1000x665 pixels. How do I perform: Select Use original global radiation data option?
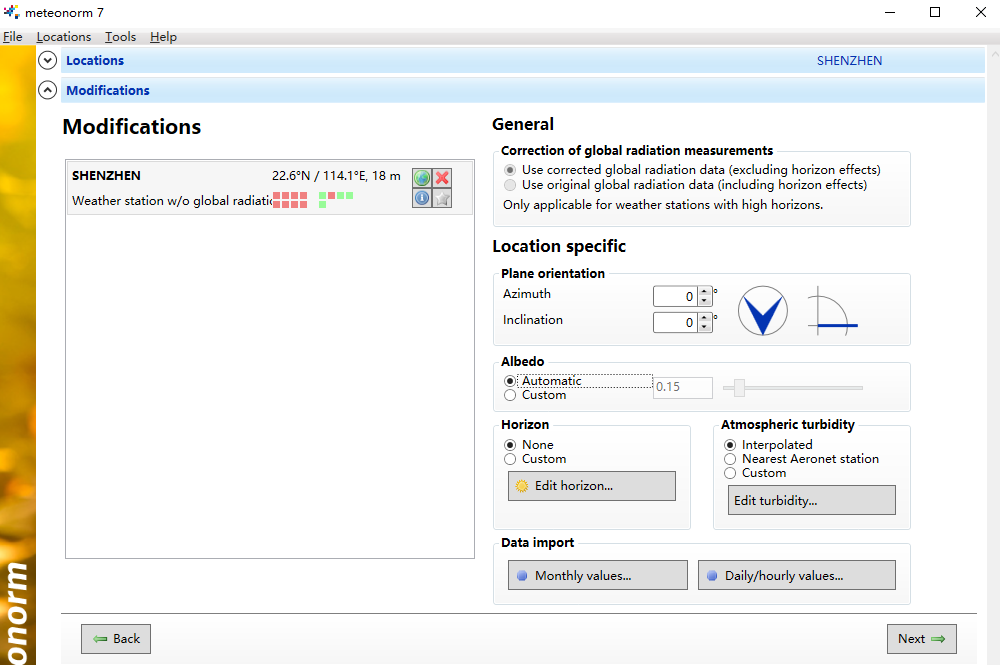(x=511, y=185)
